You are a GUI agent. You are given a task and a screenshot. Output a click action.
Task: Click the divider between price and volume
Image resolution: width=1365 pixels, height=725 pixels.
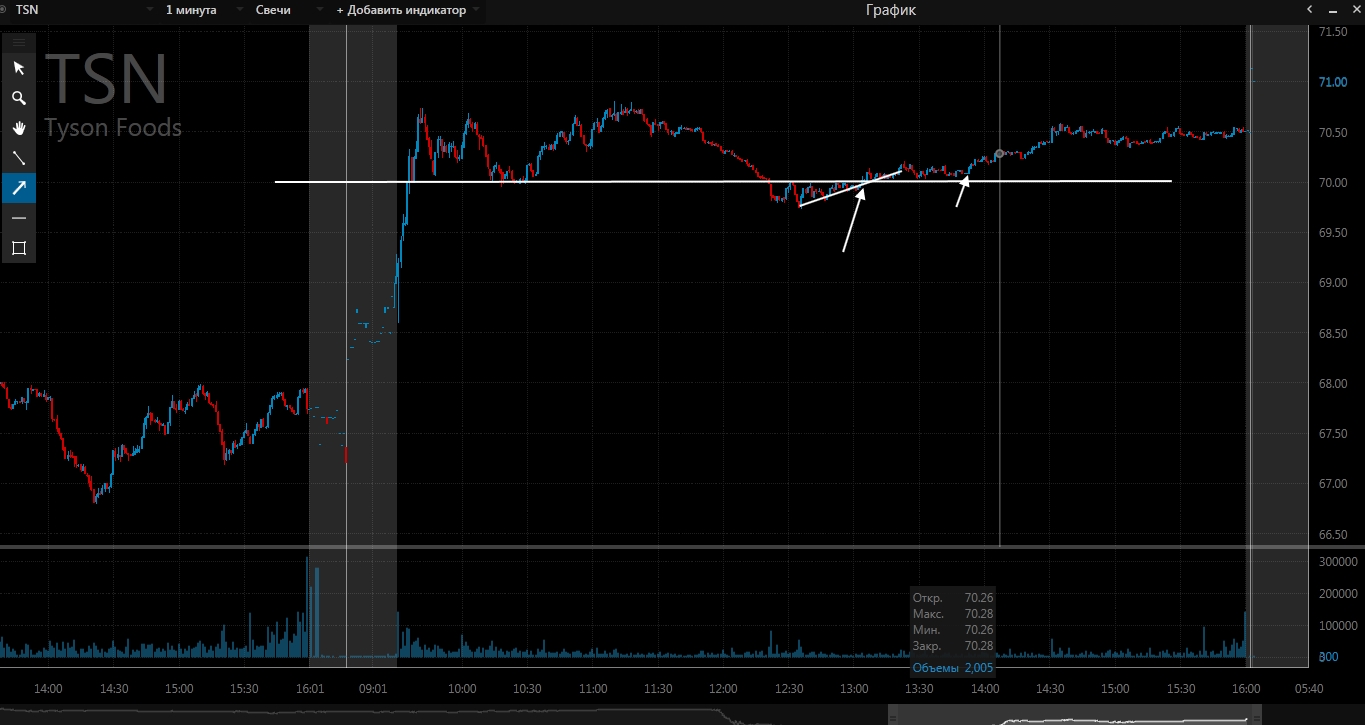point(682,547)
